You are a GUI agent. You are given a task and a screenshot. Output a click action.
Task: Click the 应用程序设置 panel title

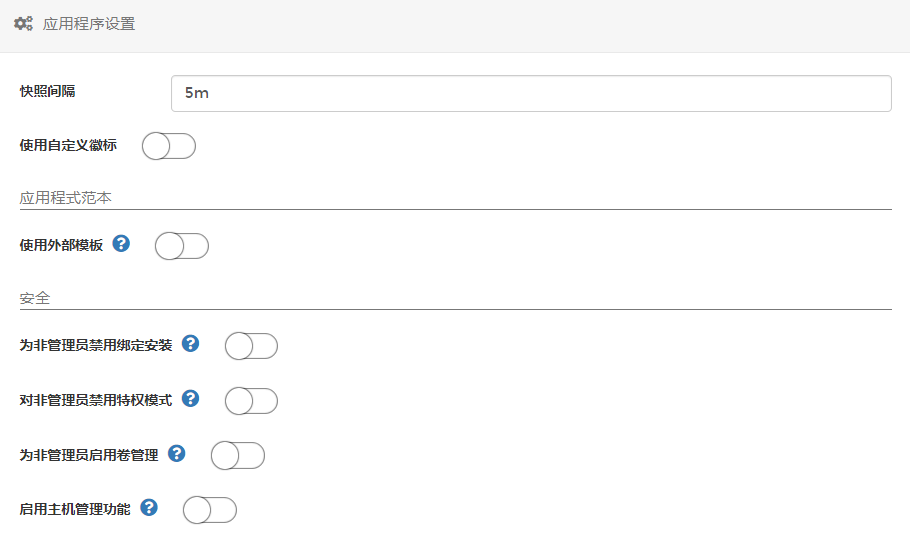coord(89,24)
